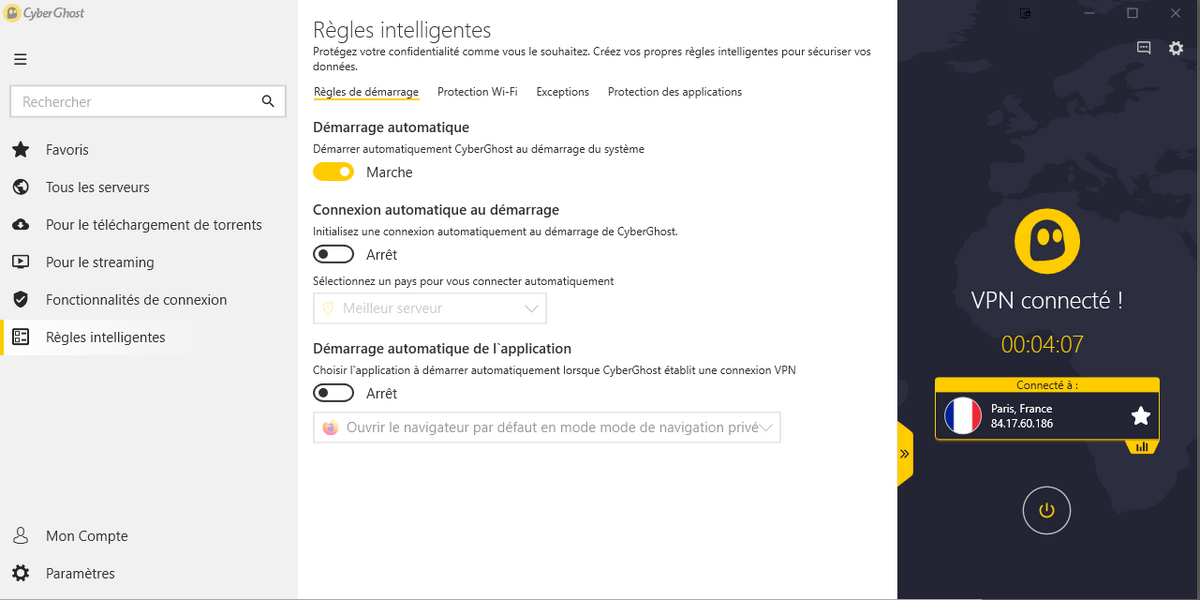Click the torrent download cloud icon
Screen dimensions: 1200x600
[x=20, y=225]
